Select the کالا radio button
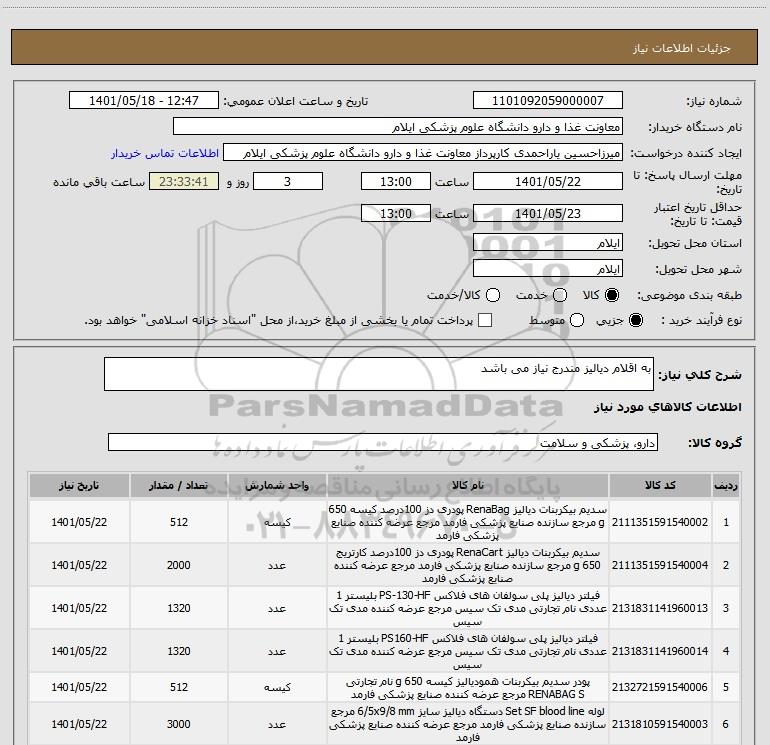 (x=612, y=295)
